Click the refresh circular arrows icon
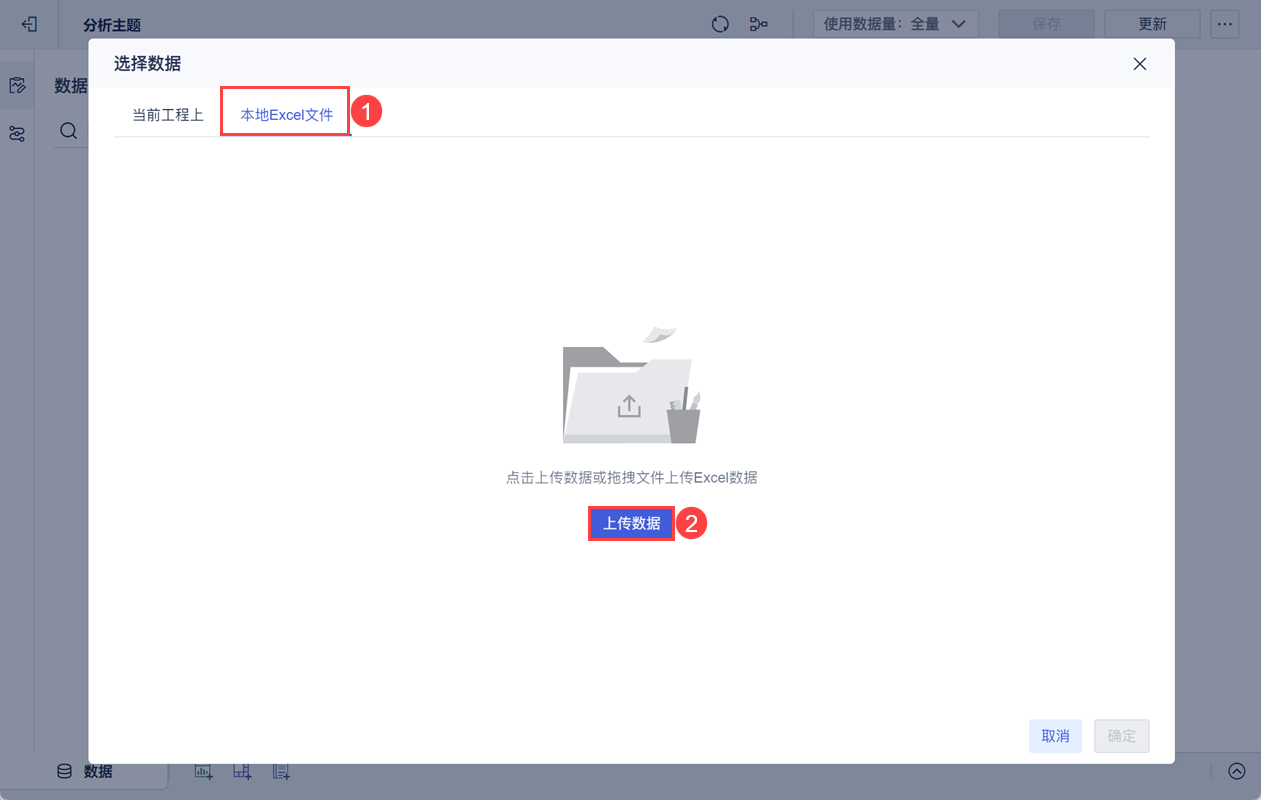Image resolution: width=1261 pixels, height=800 pixels. (x=720, y=24)
